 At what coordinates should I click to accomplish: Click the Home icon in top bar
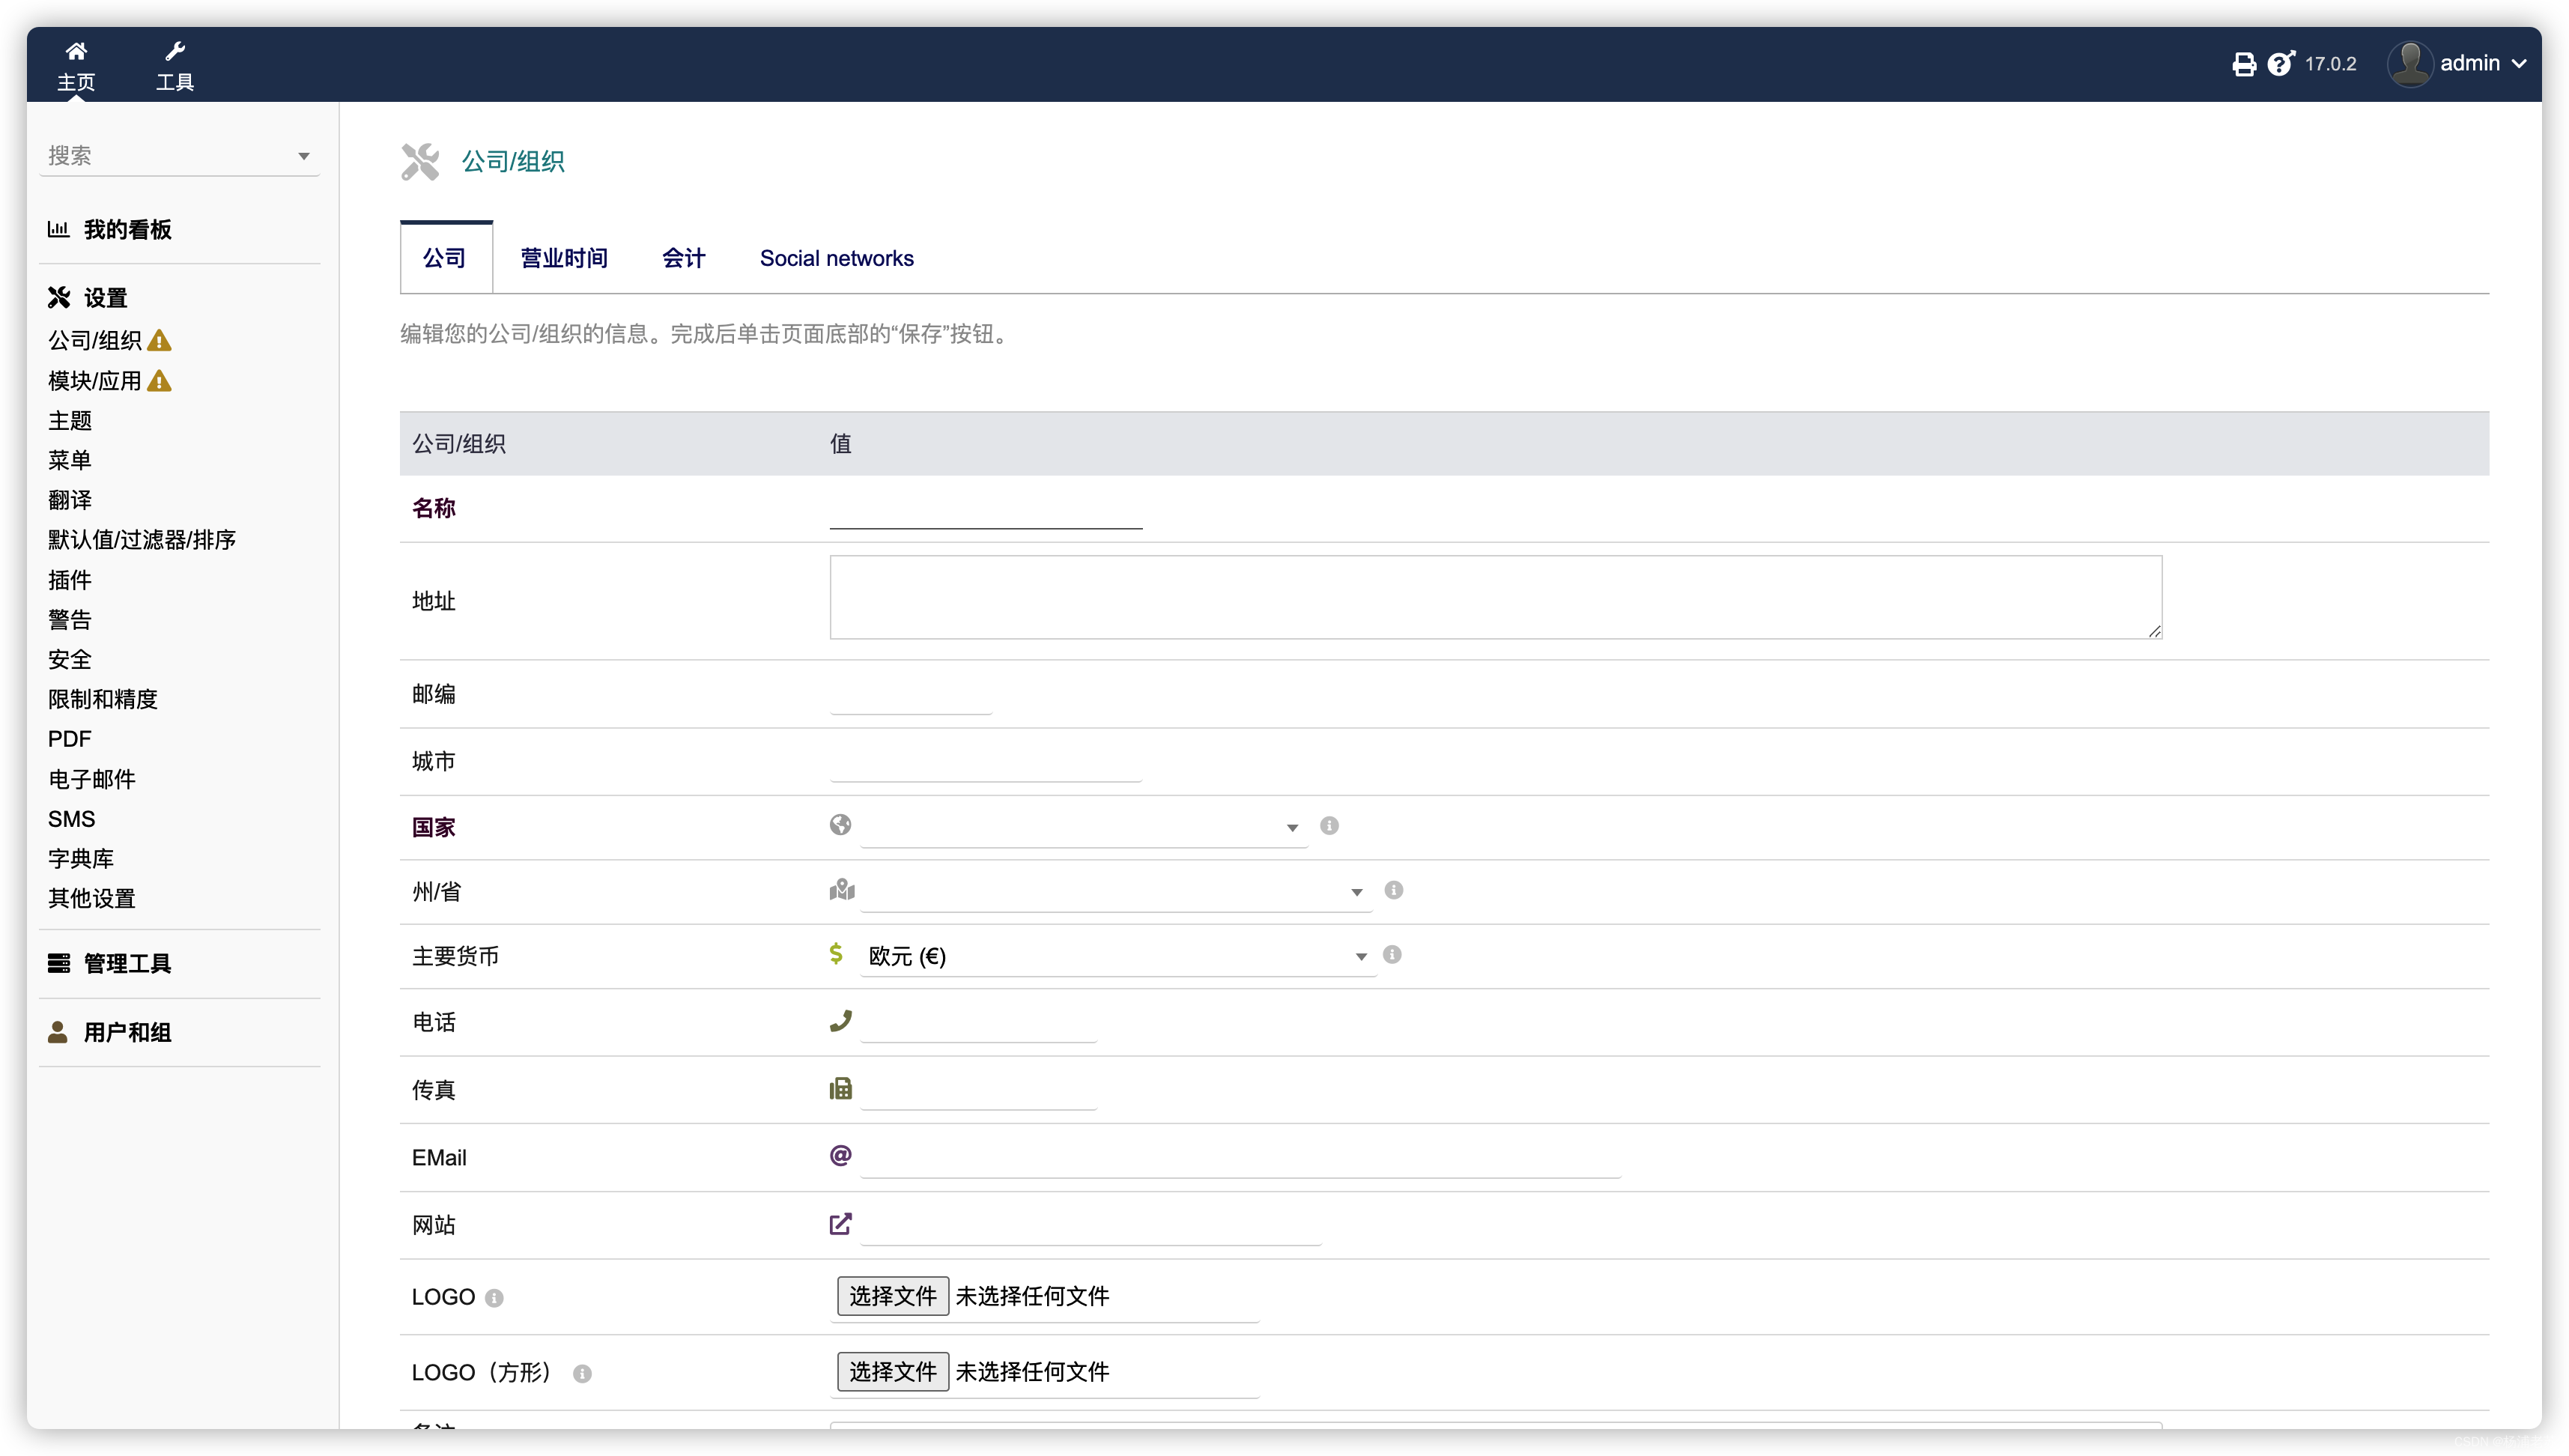coord(76,52)
